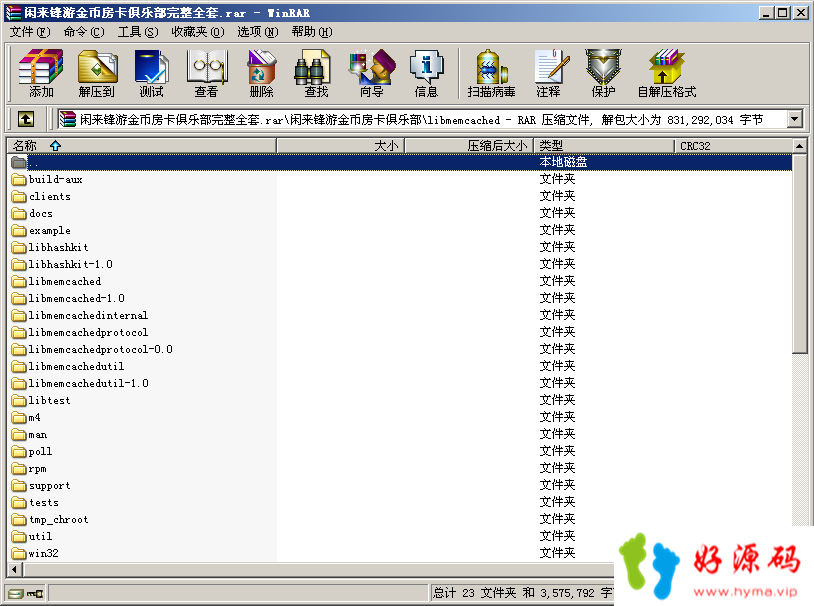Click the Add (添加) toolbar icon
This screenshot has width=814, height=606.
pyautogui.click(x=41, y=73)
